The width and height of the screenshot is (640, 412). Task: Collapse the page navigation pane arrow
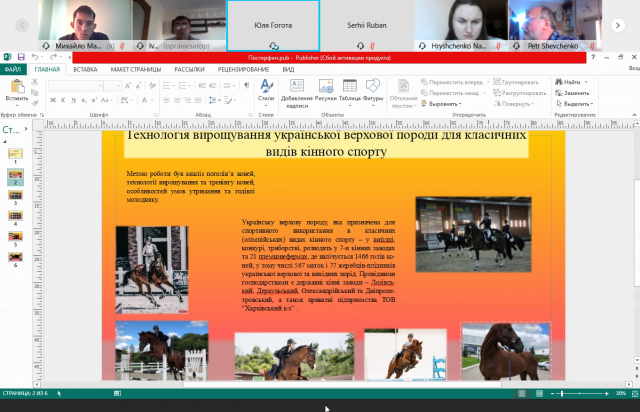coord(28,129)
